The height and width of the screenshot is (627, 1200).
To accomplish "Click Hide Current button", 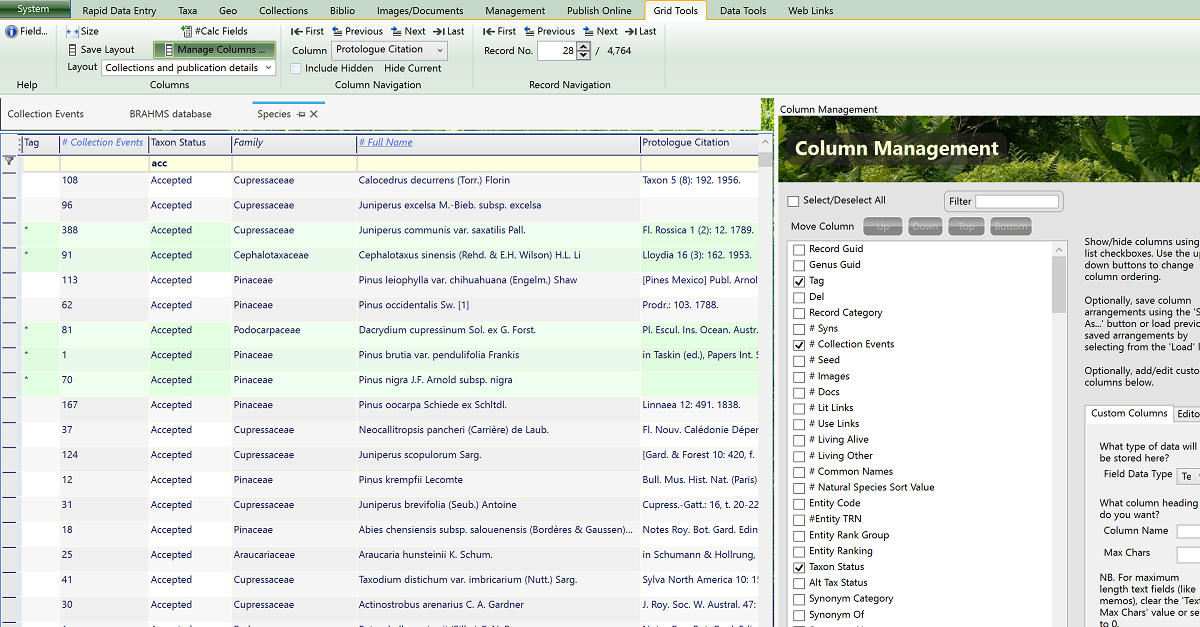I will [413, 68].
